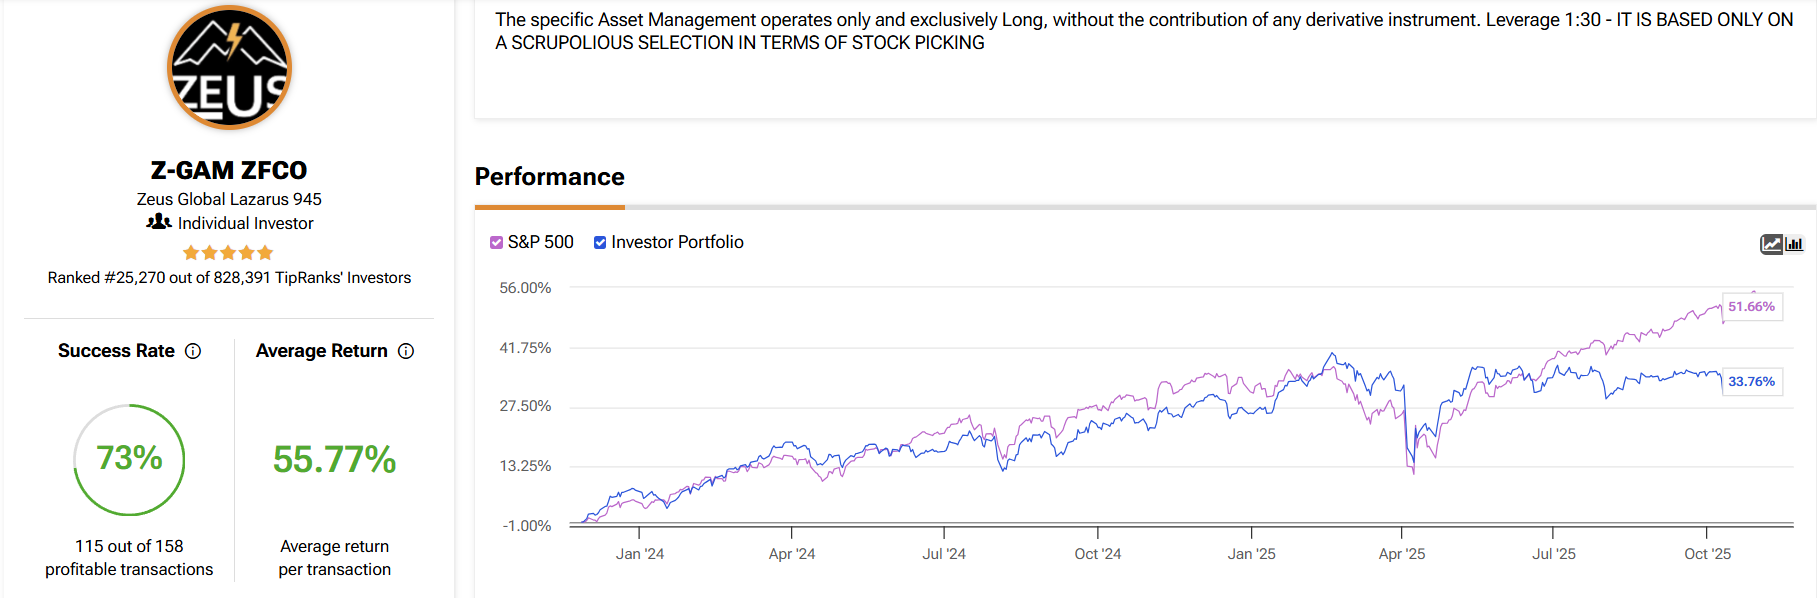The image size is (1817, 598).
Task: Click the Zeus profile logo
Action: pyautogui.click(x=229, y=68)
